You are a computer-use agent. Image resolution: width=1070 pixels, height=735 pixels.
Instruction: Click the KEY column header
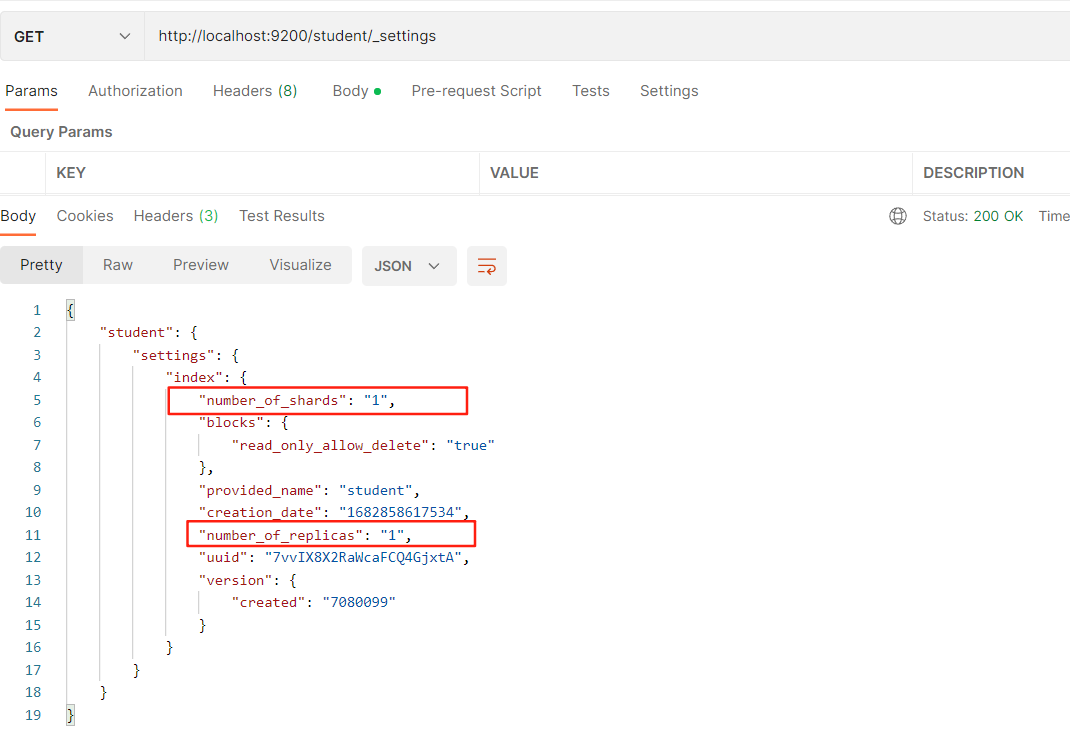point(71,173)
